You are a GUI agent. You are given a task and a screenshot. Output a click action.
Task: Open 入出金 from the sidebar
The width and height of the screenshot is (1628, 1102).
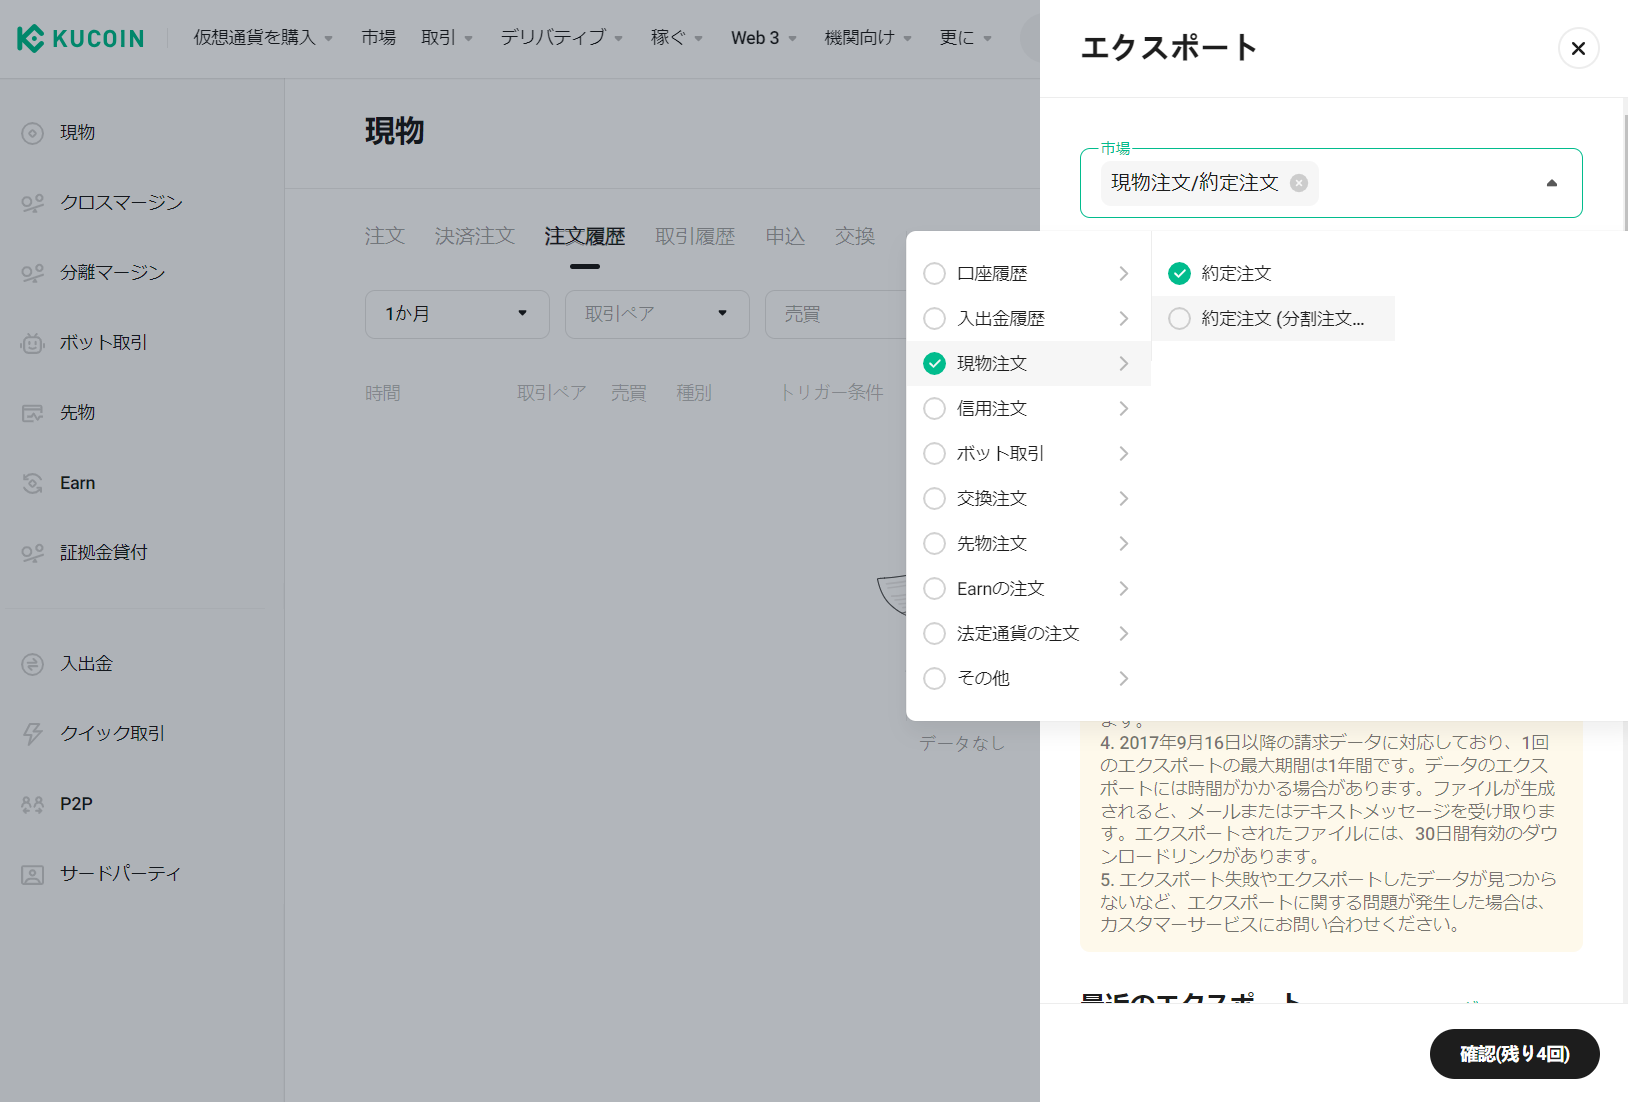click(86, 663)
